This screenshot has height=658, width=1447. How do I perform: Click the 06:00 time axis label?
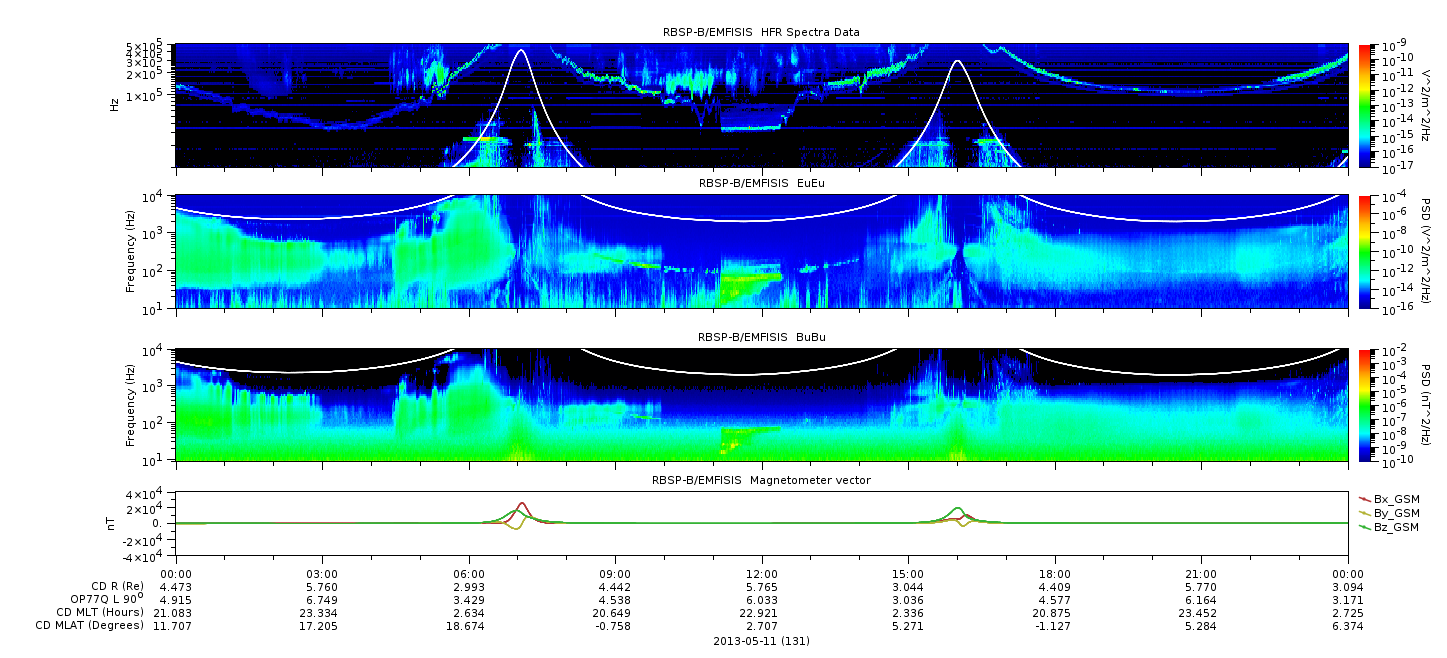pos(469,574)
